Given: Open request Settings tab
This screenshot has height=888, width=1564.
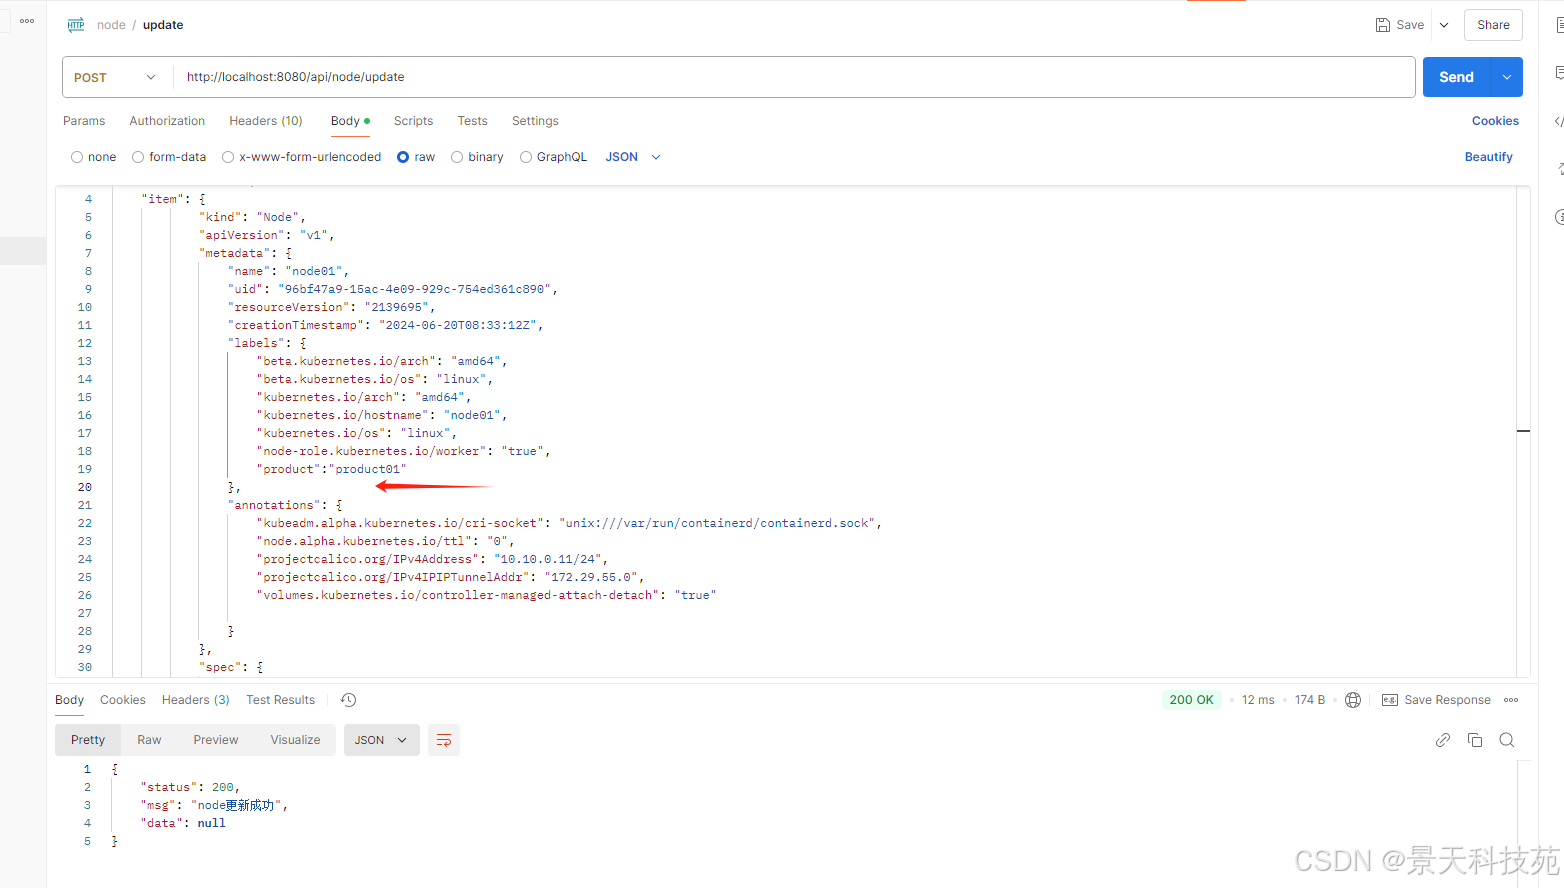Looking at the screenshot, I should (x=535, y=121).
